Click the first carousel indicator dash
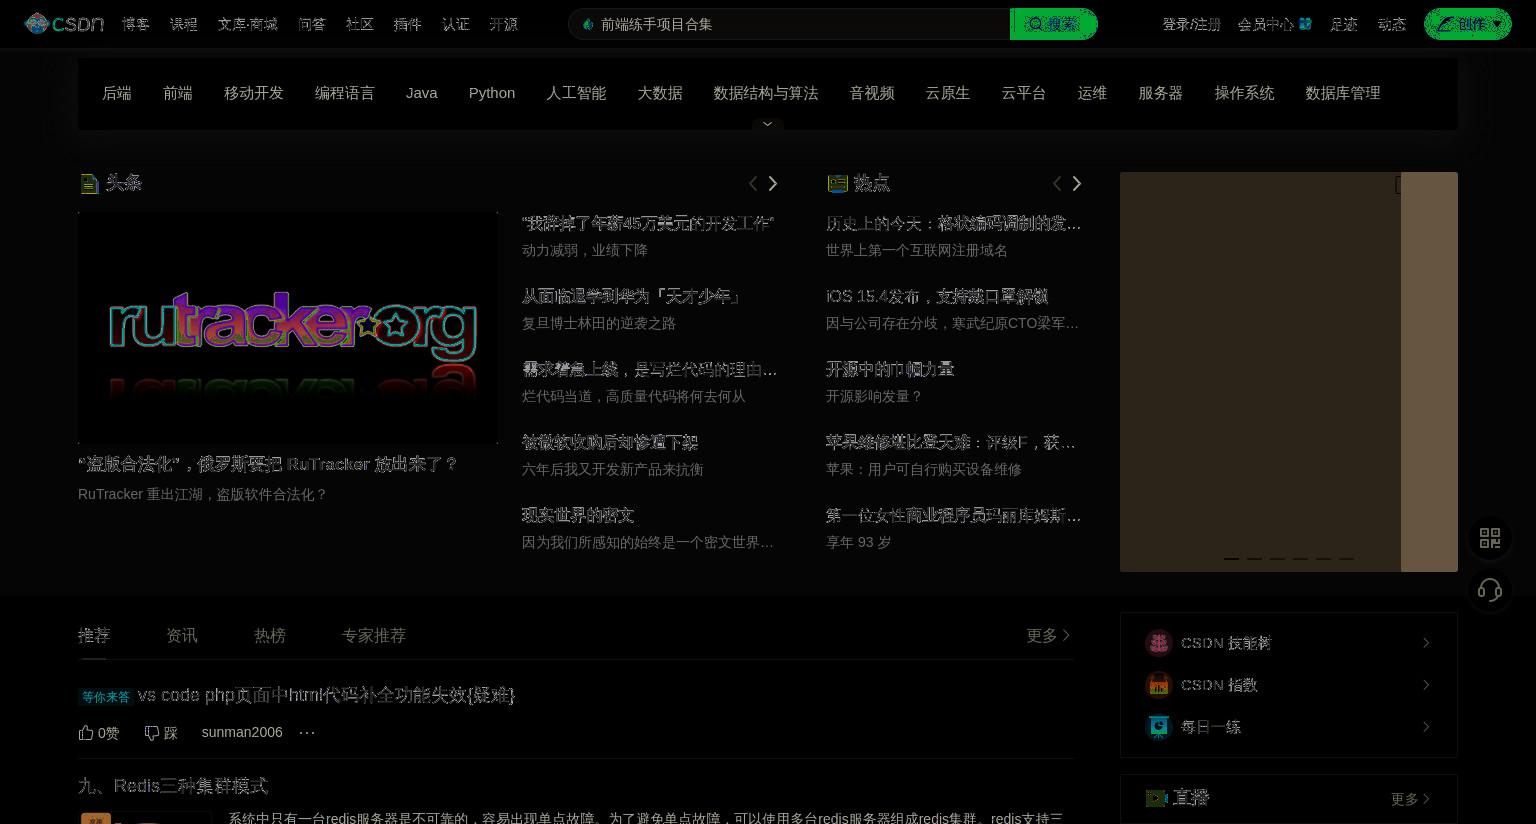The width and height of the screenshot is (1536, 824). tap(1231, 558)
